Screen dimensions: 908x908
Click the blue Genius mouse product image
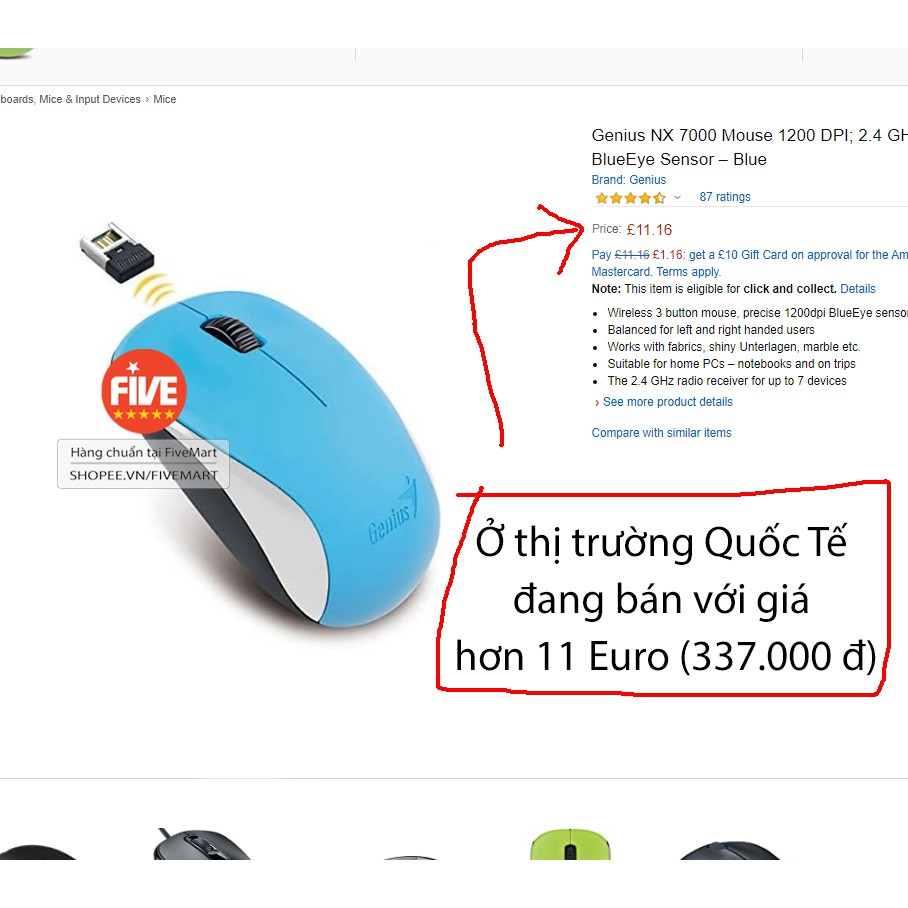click(x=272, y=457)
